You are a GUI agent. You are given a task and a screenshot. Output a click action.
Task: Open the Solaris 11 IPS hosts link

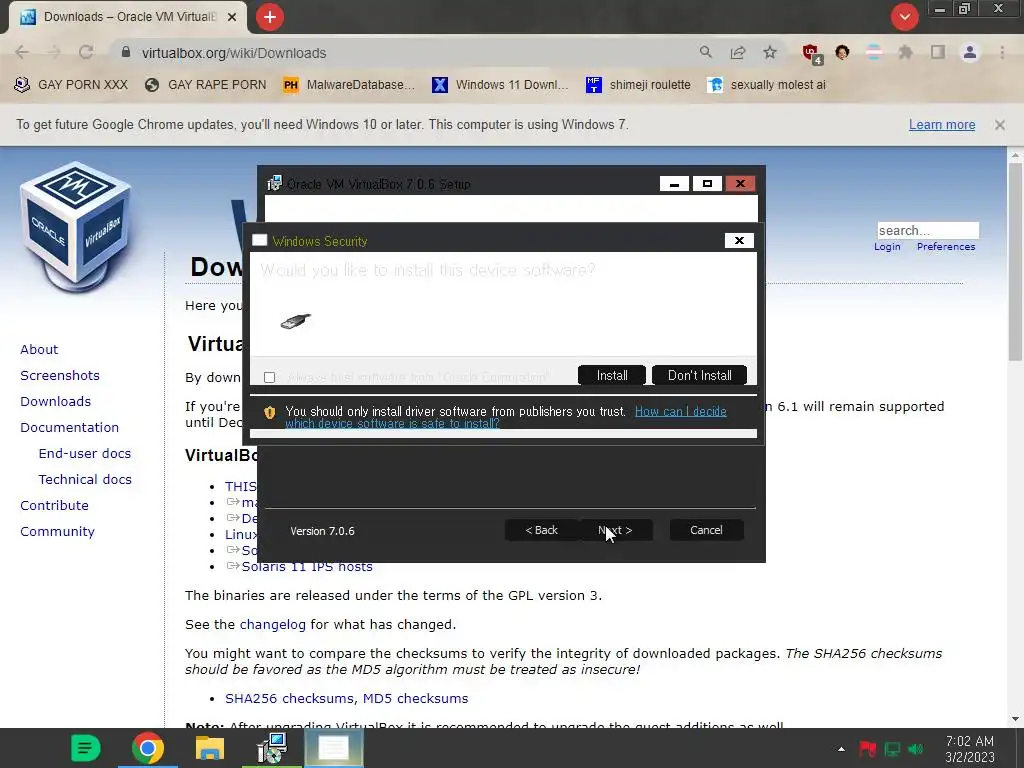[x=307, y=566]
